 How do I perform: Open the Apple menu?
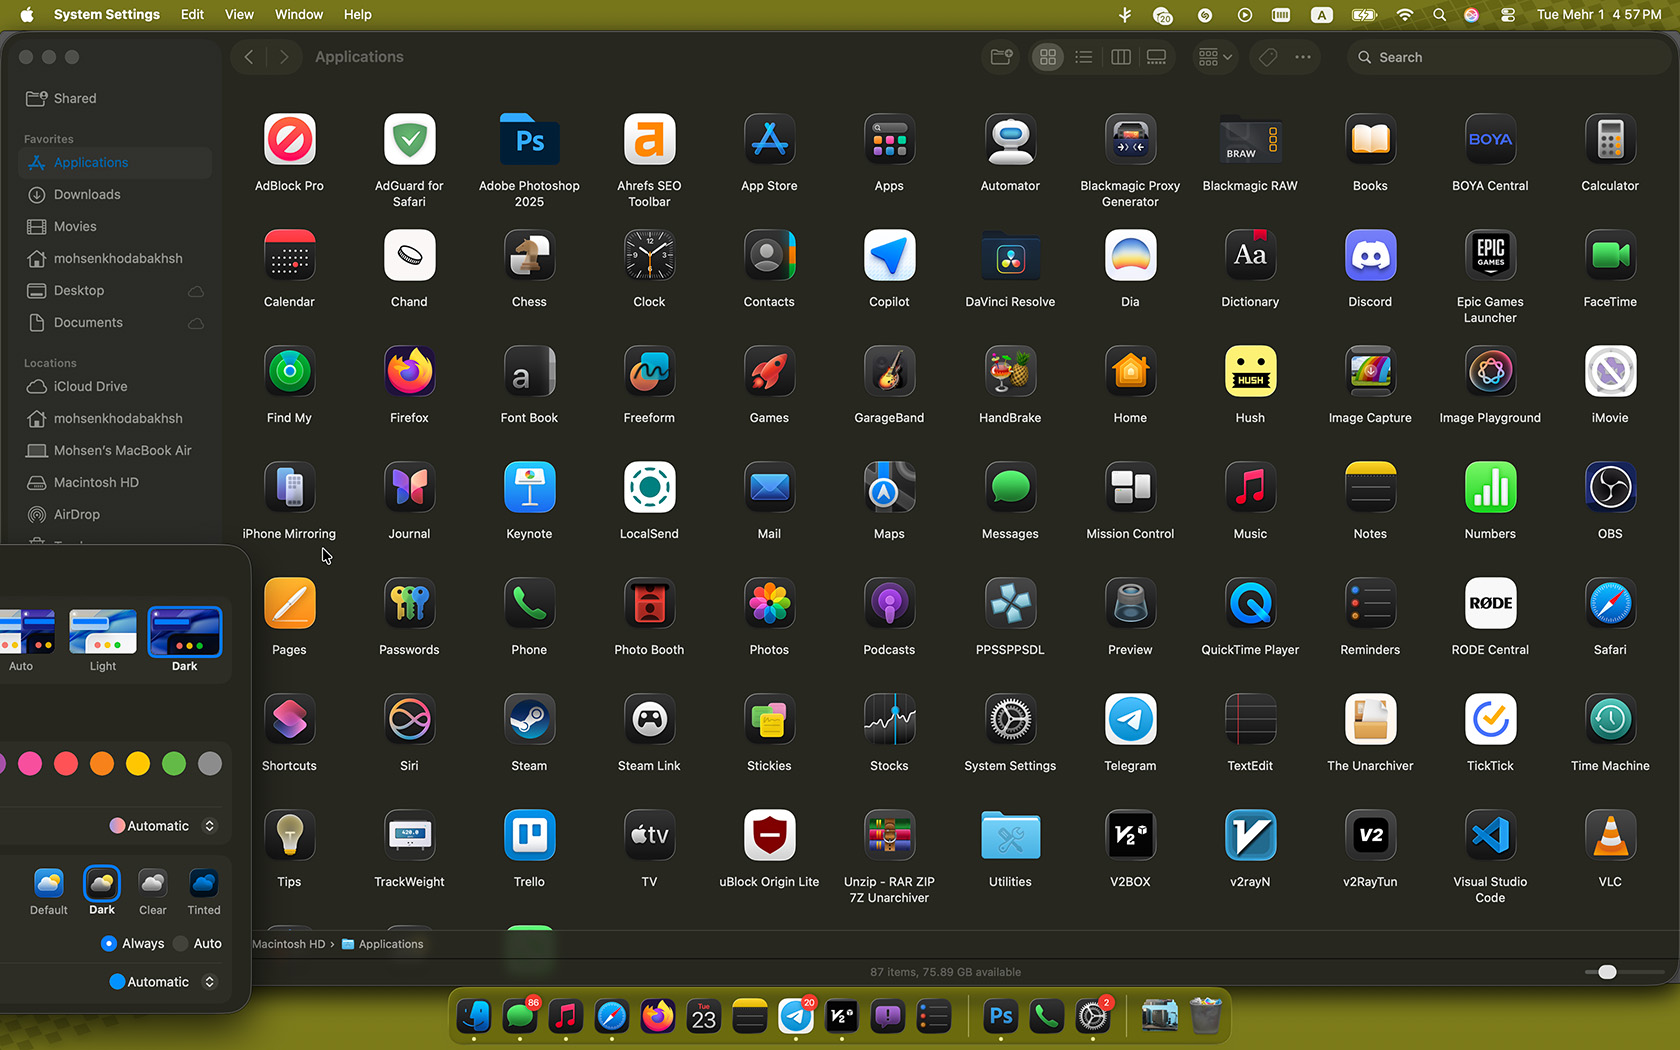point(27,15)
